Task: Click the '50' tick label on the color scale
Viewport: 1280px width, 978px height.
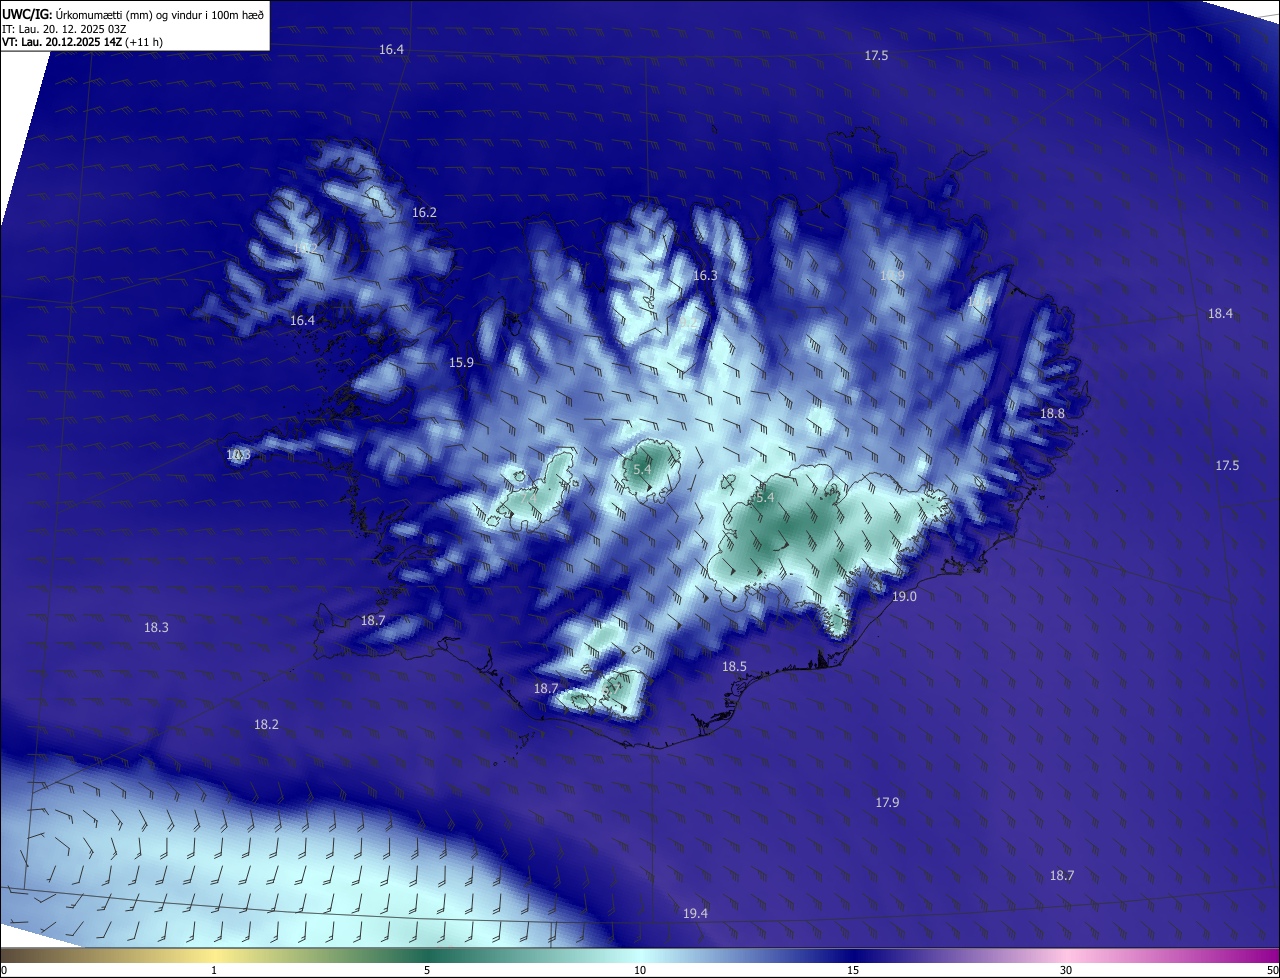Action: [x=1272, y=970]
